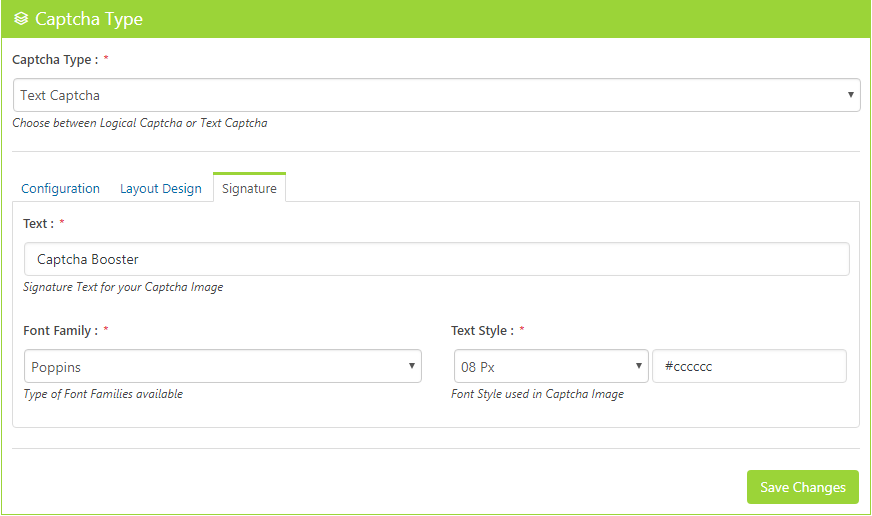This screenshot has height=516, width=872.
Task: Click the Captcha Type header title
Action: click(89, 19)
